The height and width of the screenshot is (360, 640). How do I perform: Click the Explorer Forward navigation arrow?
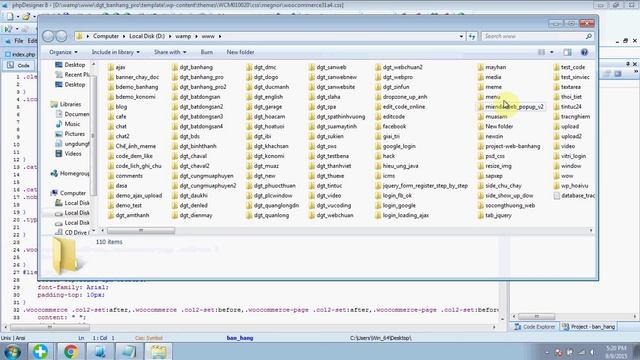(x=61, y=36)
